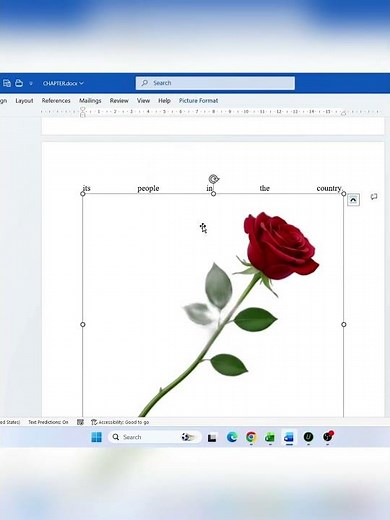Image resolution: width=390 pixels, height=520 pixels.
Task: Select the right-middle picture sizing handle
Action: (x=344, y=324)
